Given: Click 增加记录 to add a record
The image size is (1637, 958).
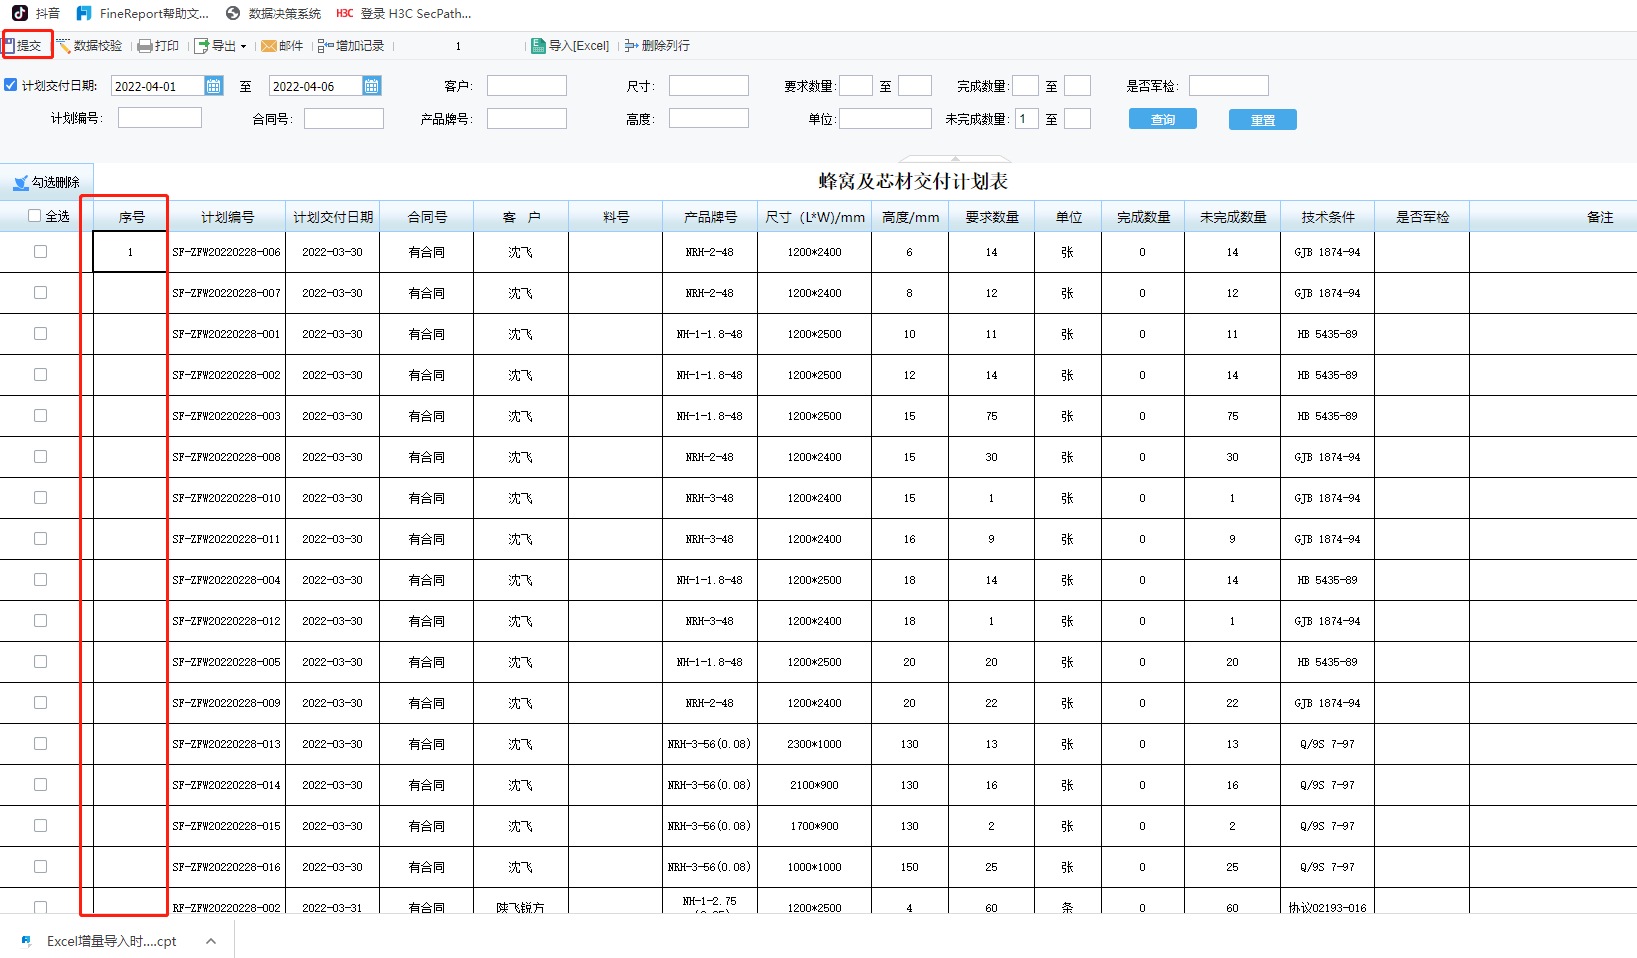Looking at the screenshot, I should (x=351, y=46).
